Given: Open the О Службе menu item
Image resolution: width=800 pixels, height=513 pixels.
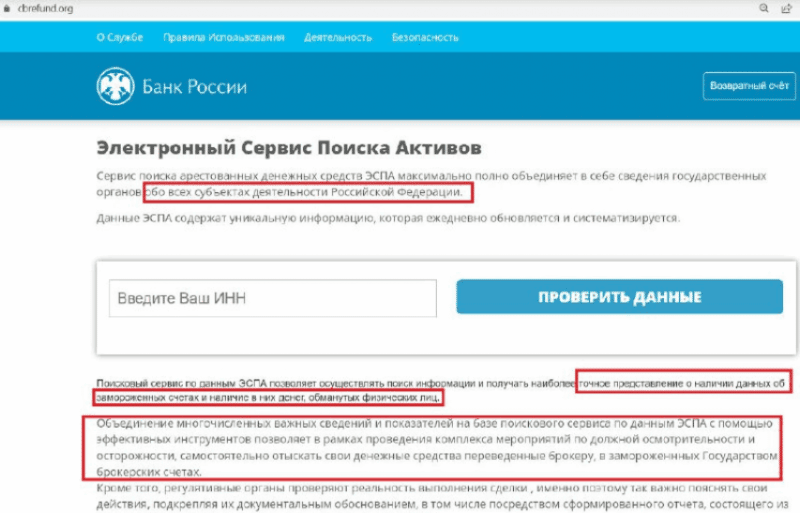Looking at the screenshot, I should tap(120, 37).
